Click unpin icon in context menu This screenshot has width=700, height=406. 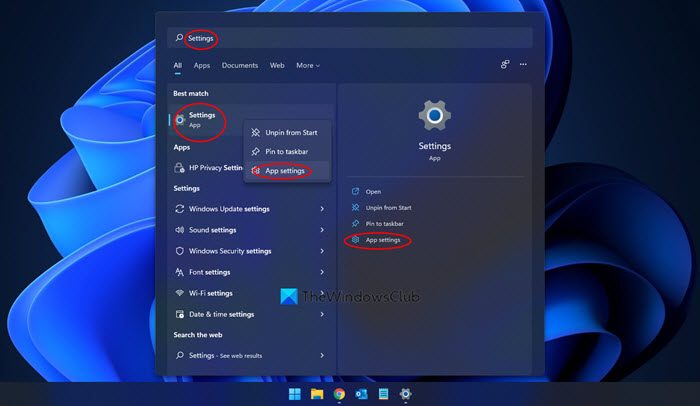(x=255, y=133)
